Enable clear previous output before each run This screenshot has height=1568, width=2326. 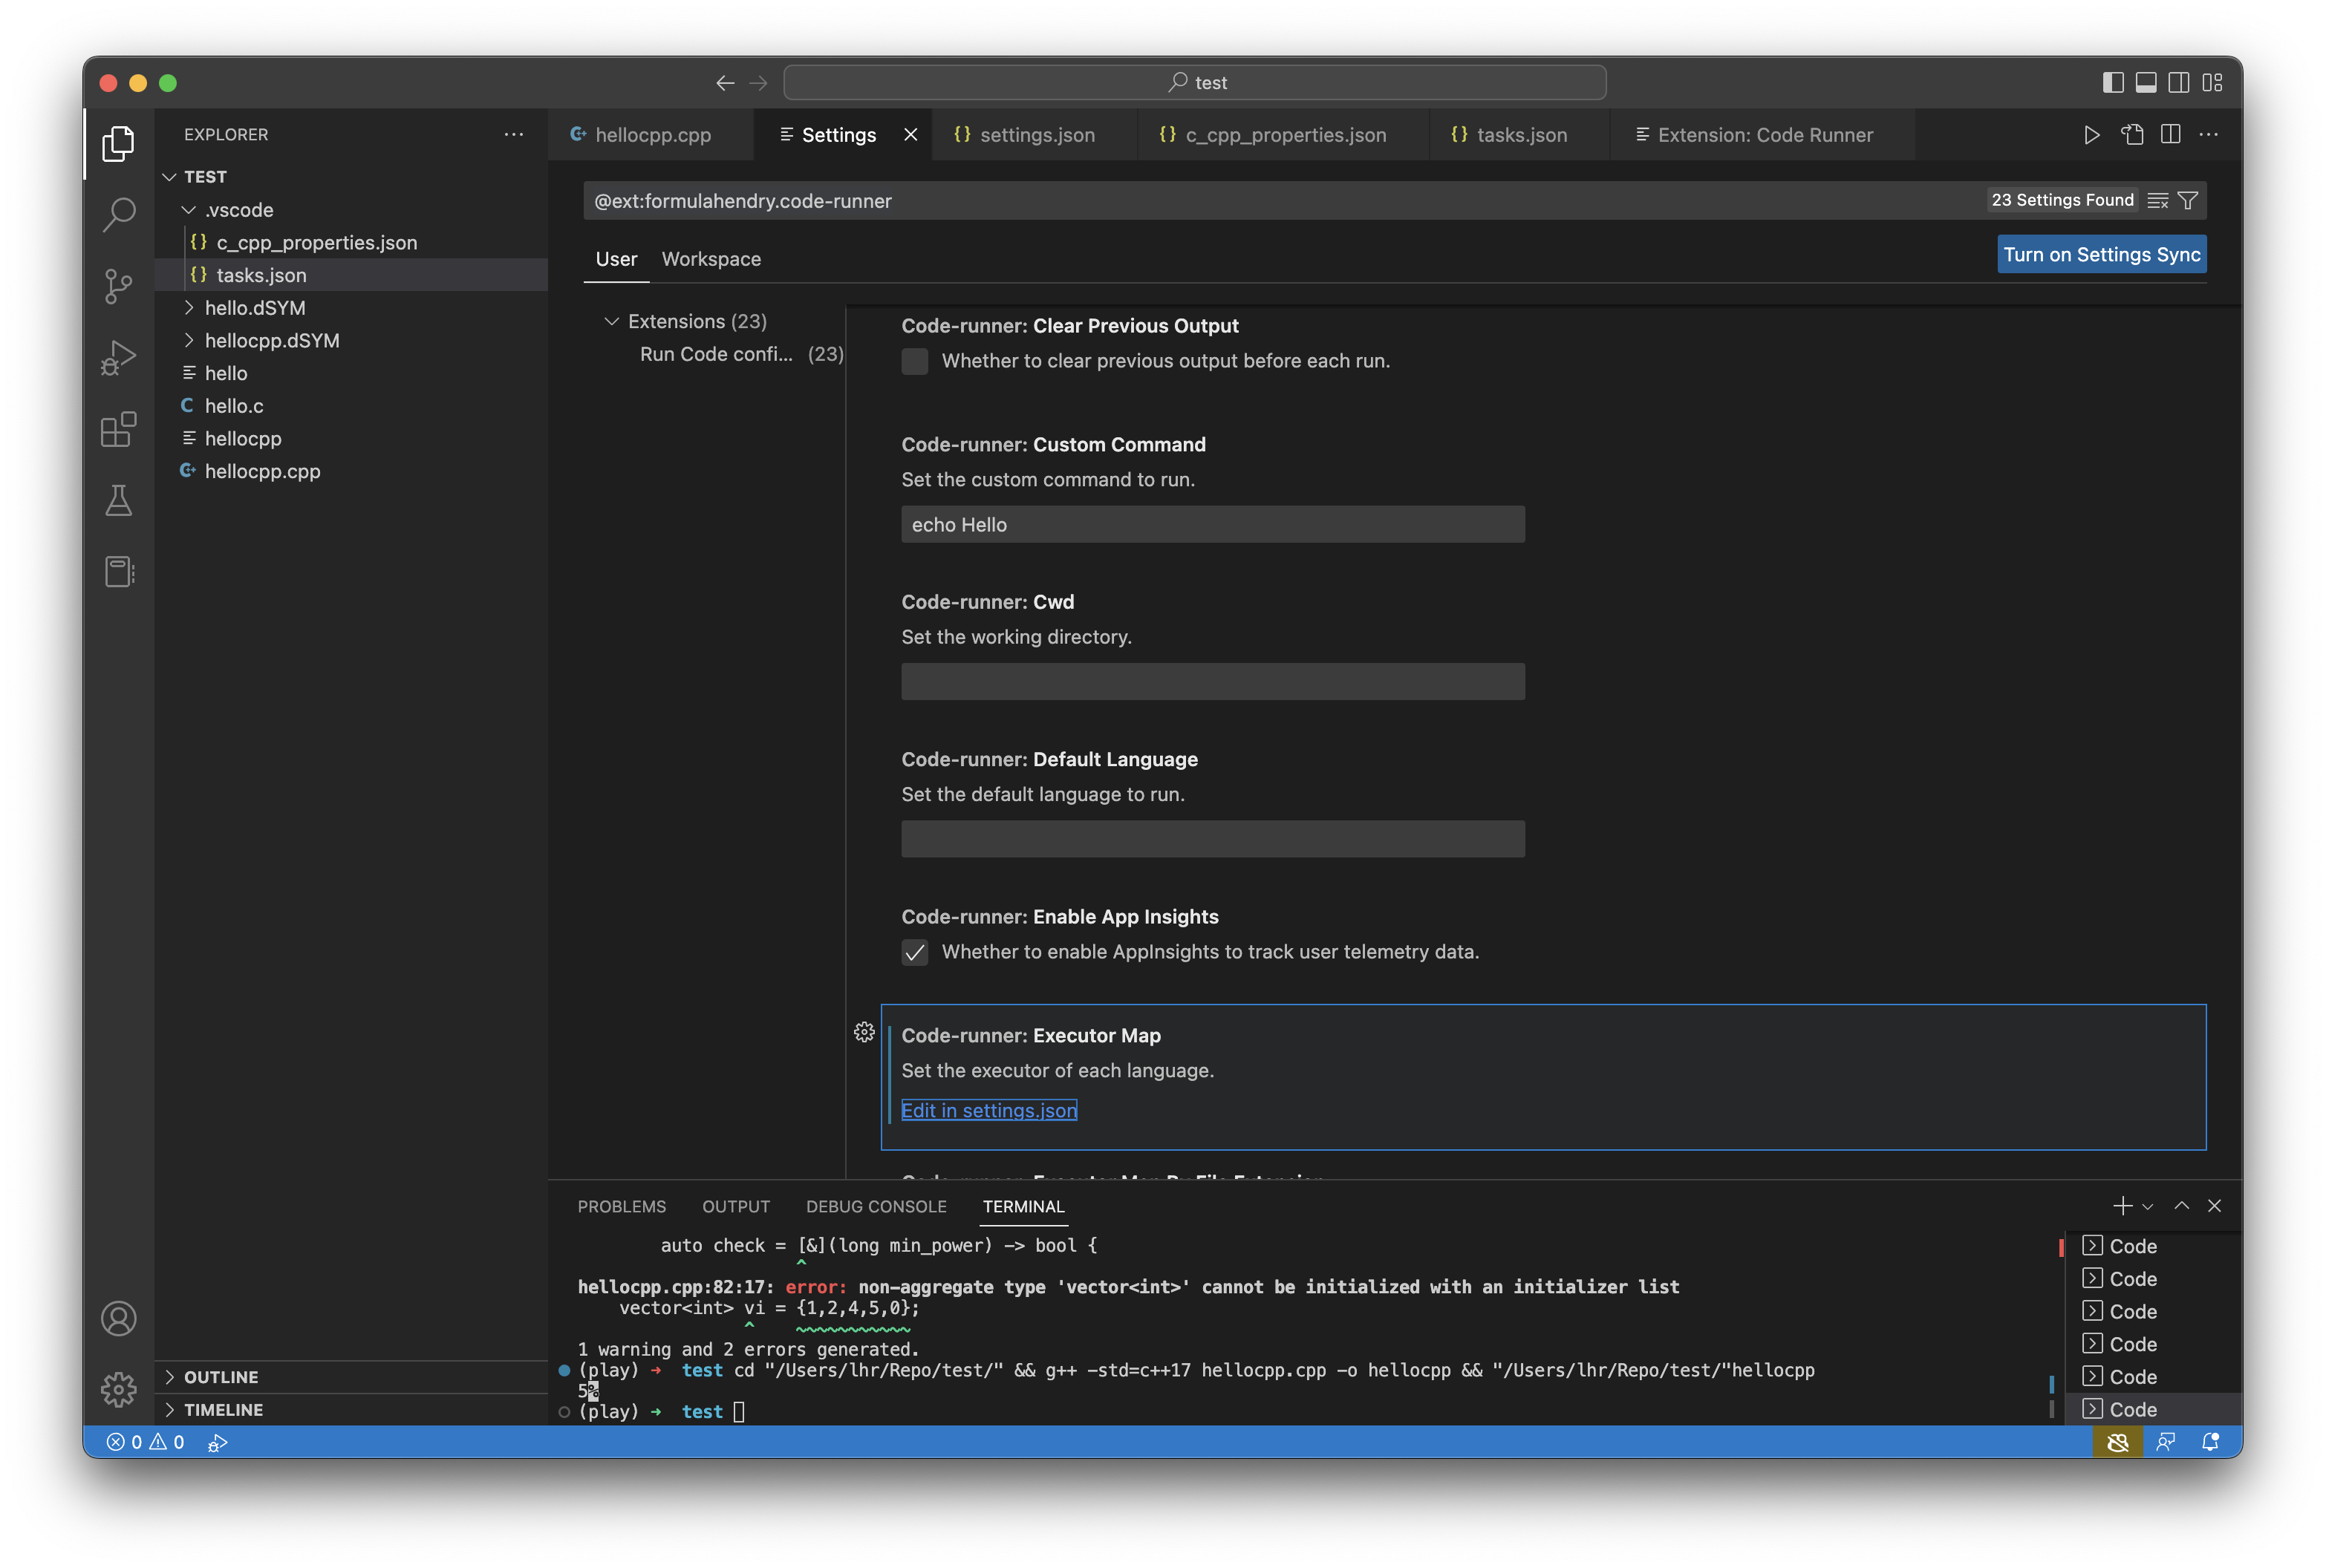(915, 361)
